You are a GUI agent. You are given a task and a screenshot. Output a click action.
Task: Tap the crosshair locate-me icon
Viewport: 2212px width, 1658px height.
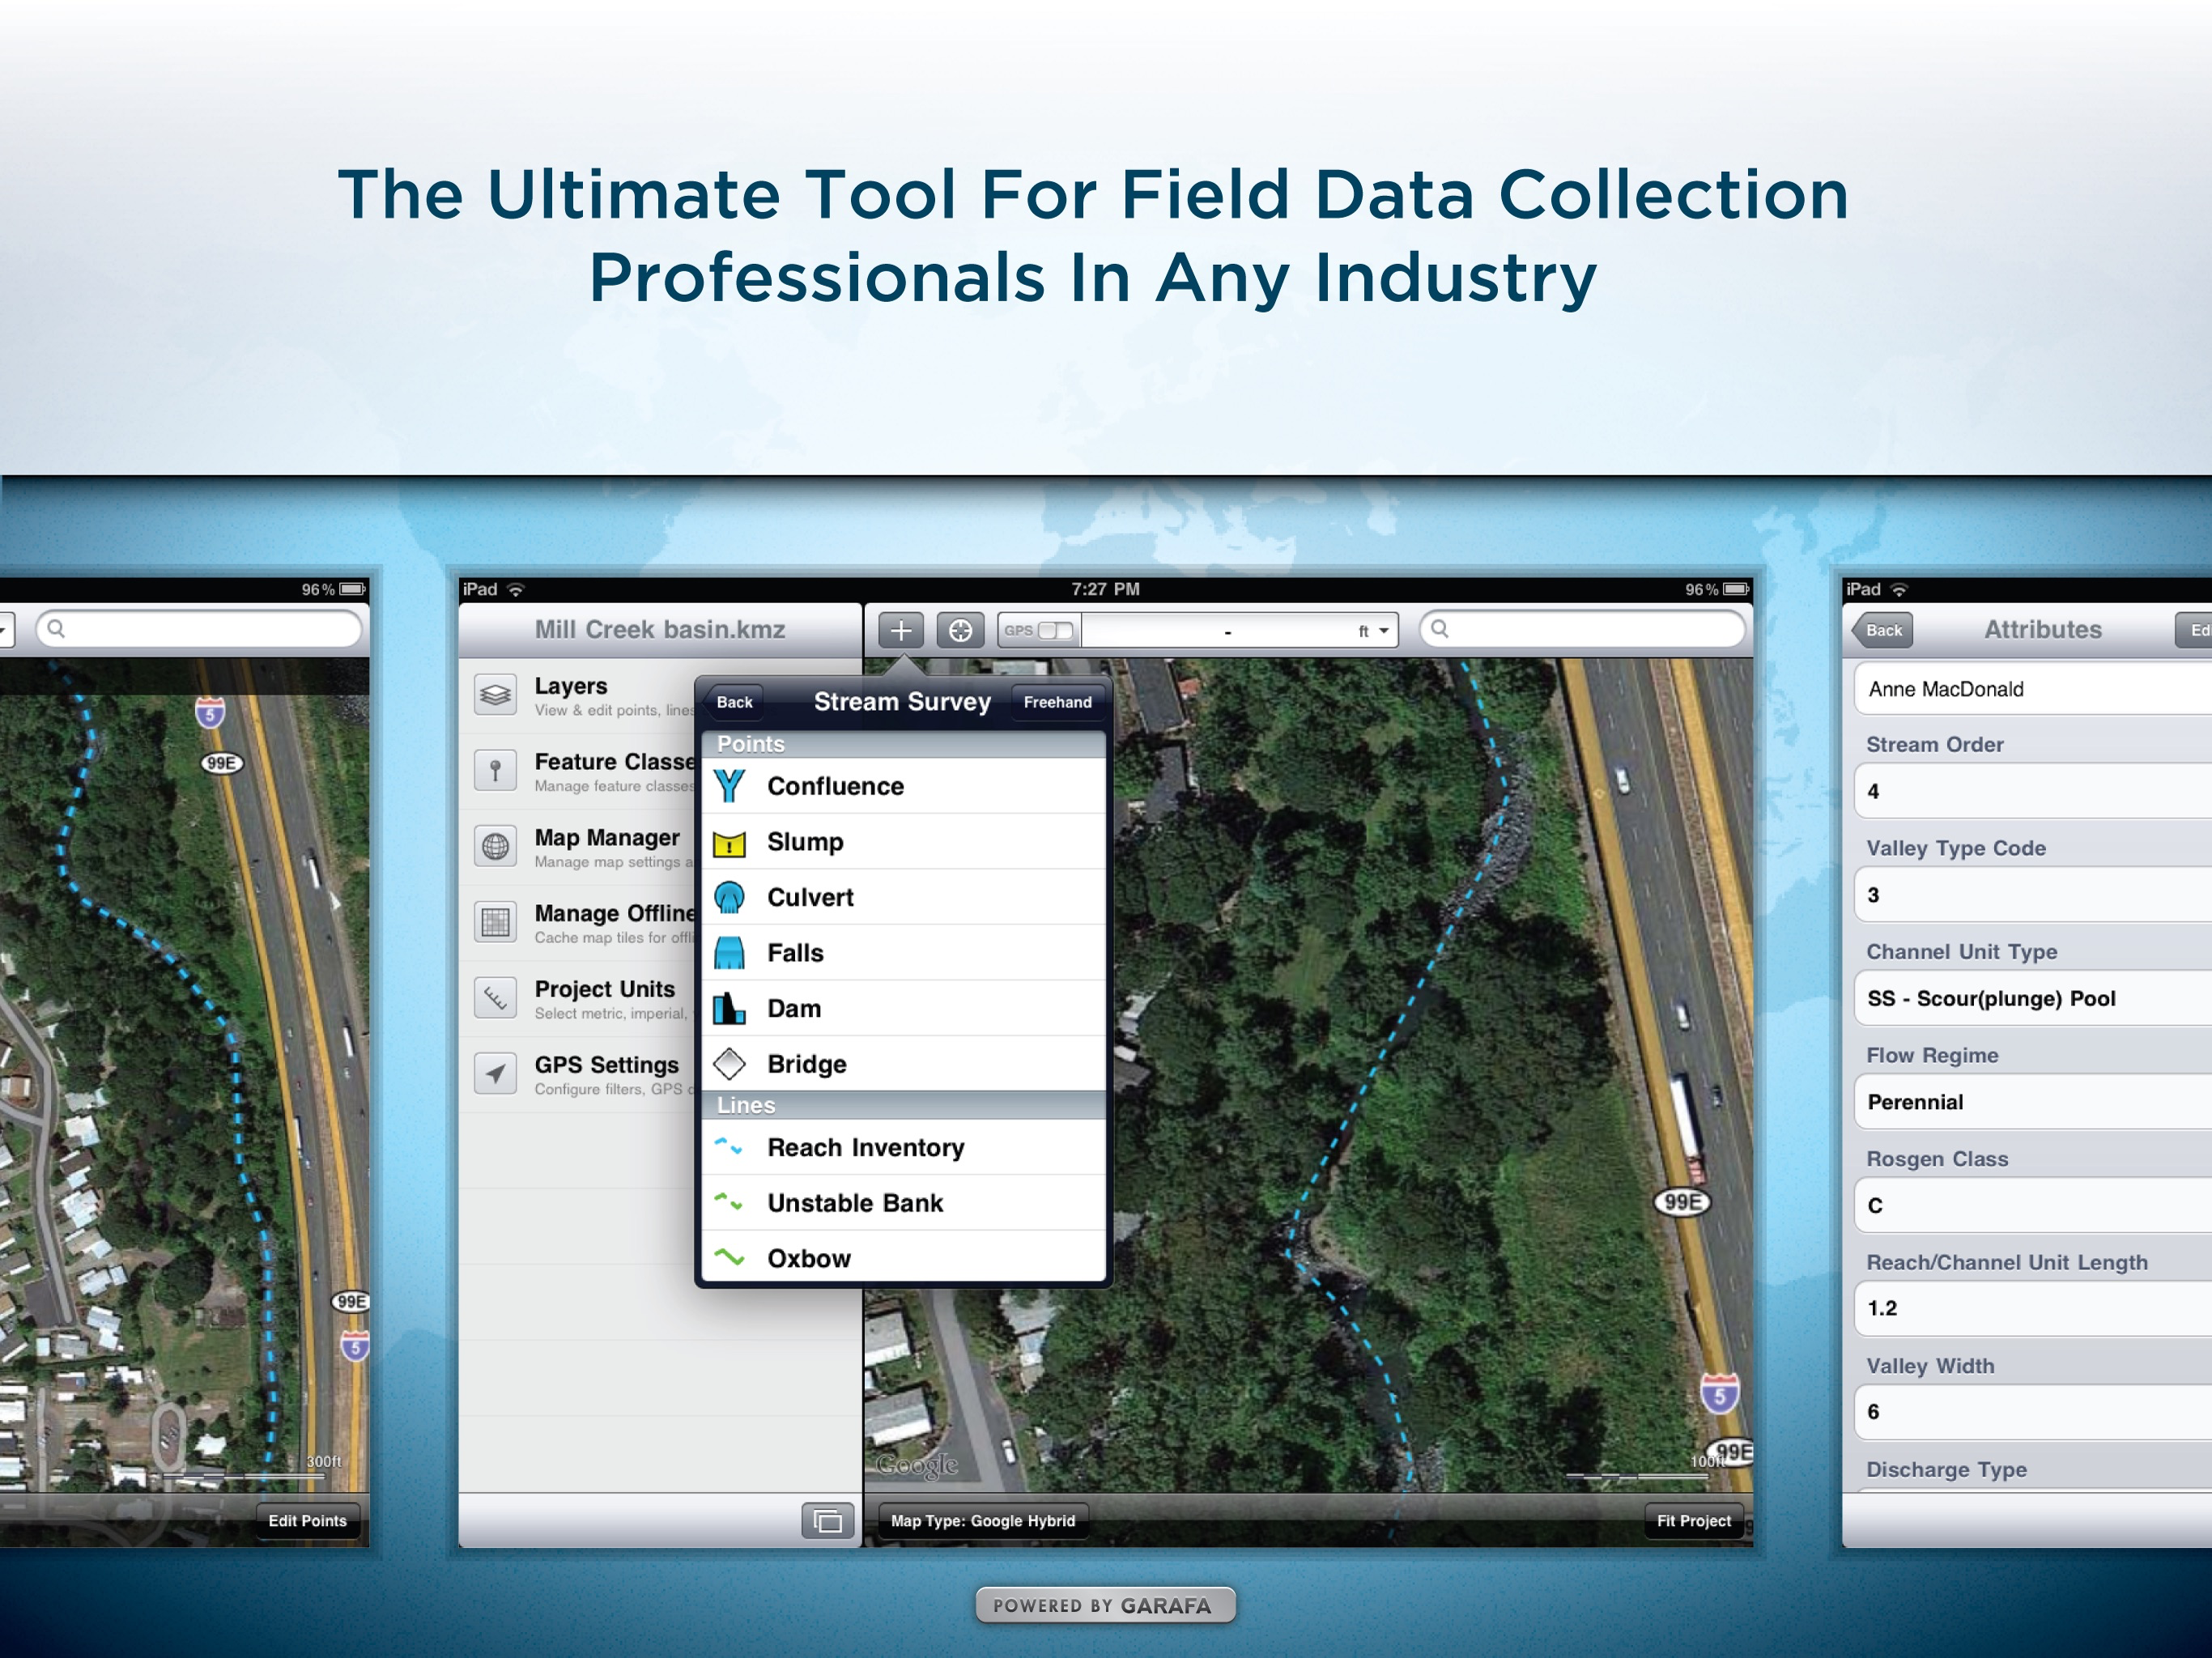point(960,630)
